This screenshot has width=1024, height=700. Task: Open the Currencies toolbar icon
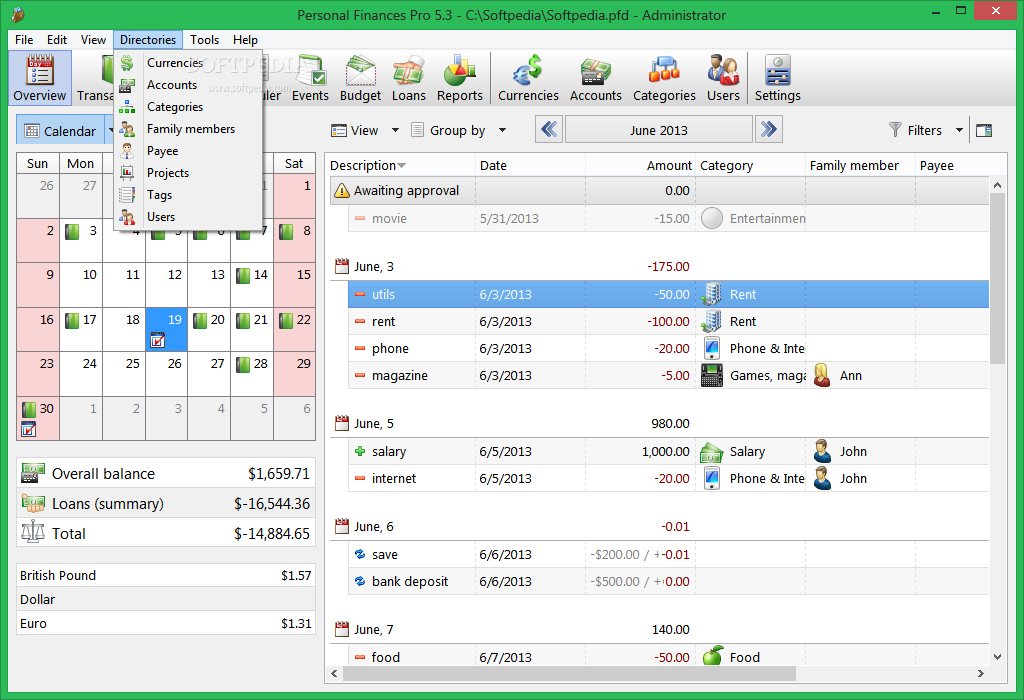click(x=528, y=78)
